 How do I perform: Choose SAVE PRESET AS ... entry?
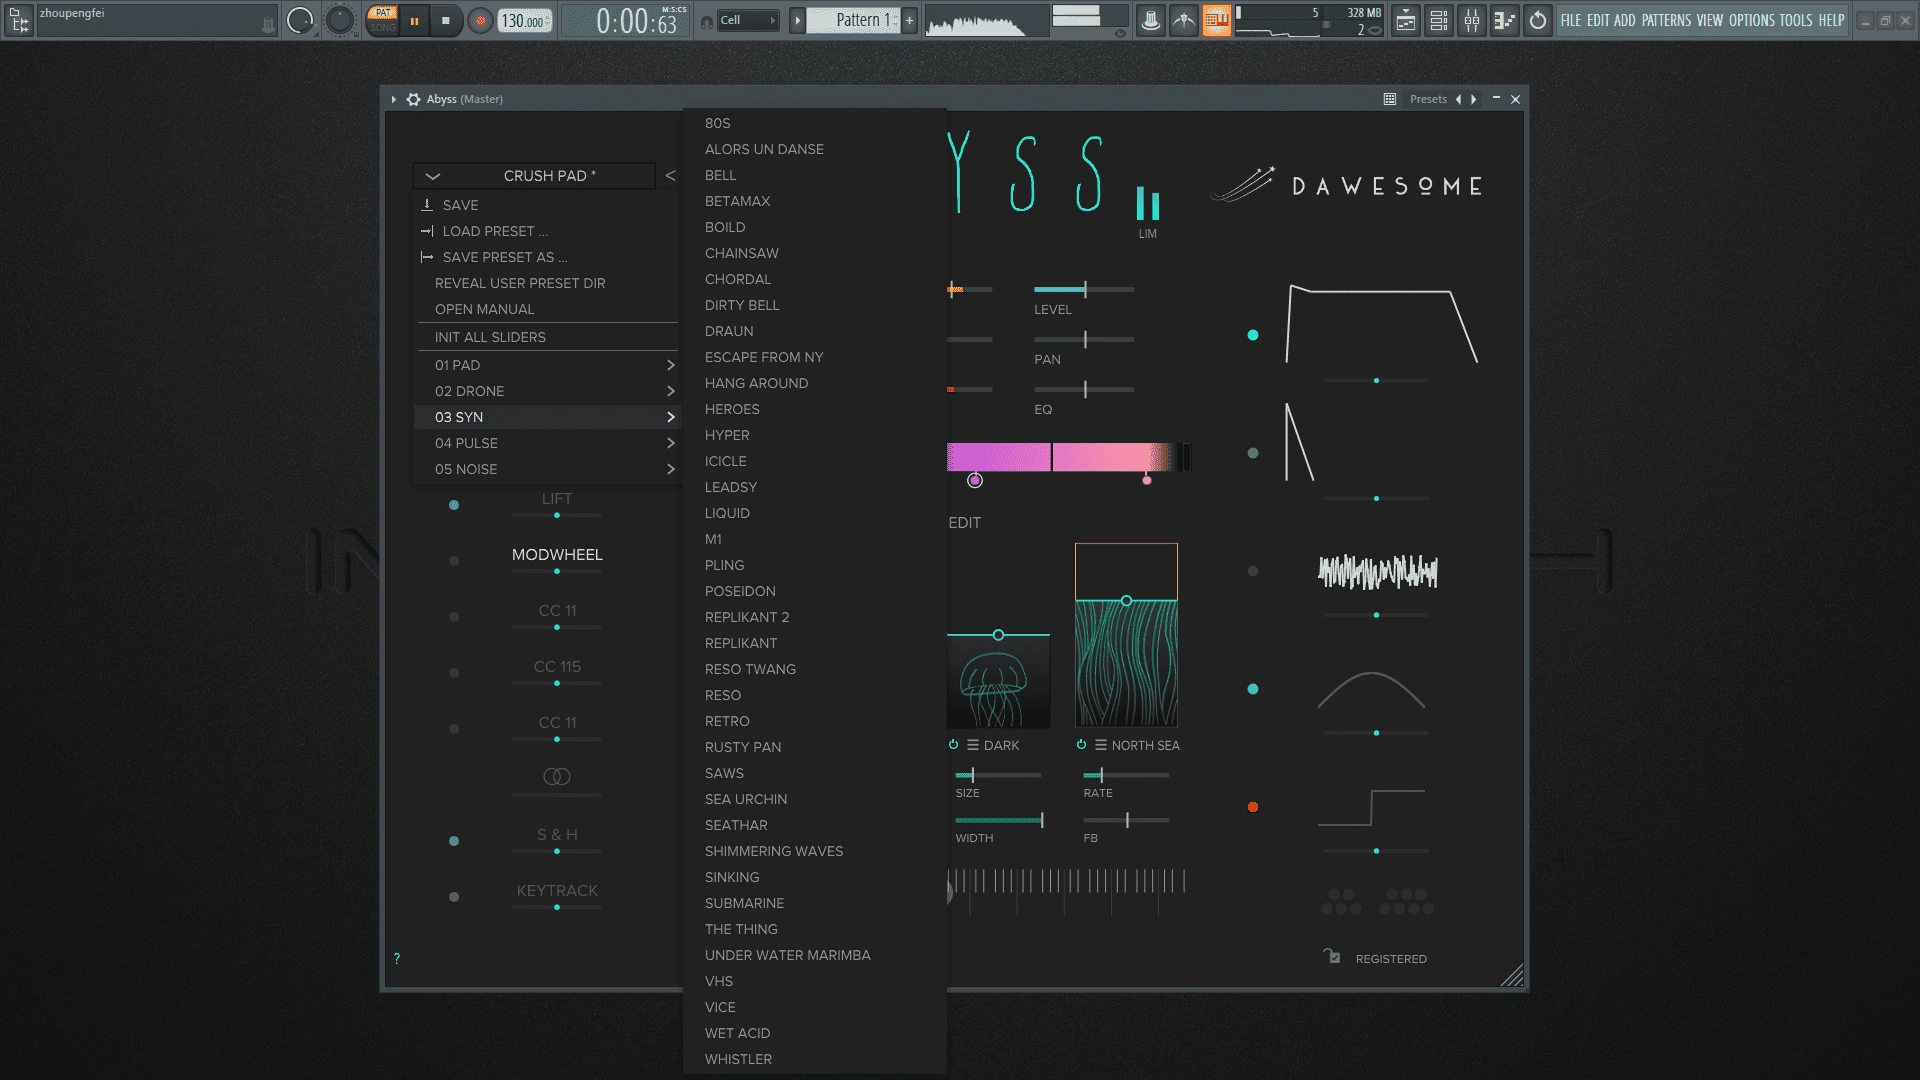[x=505, y=257]
